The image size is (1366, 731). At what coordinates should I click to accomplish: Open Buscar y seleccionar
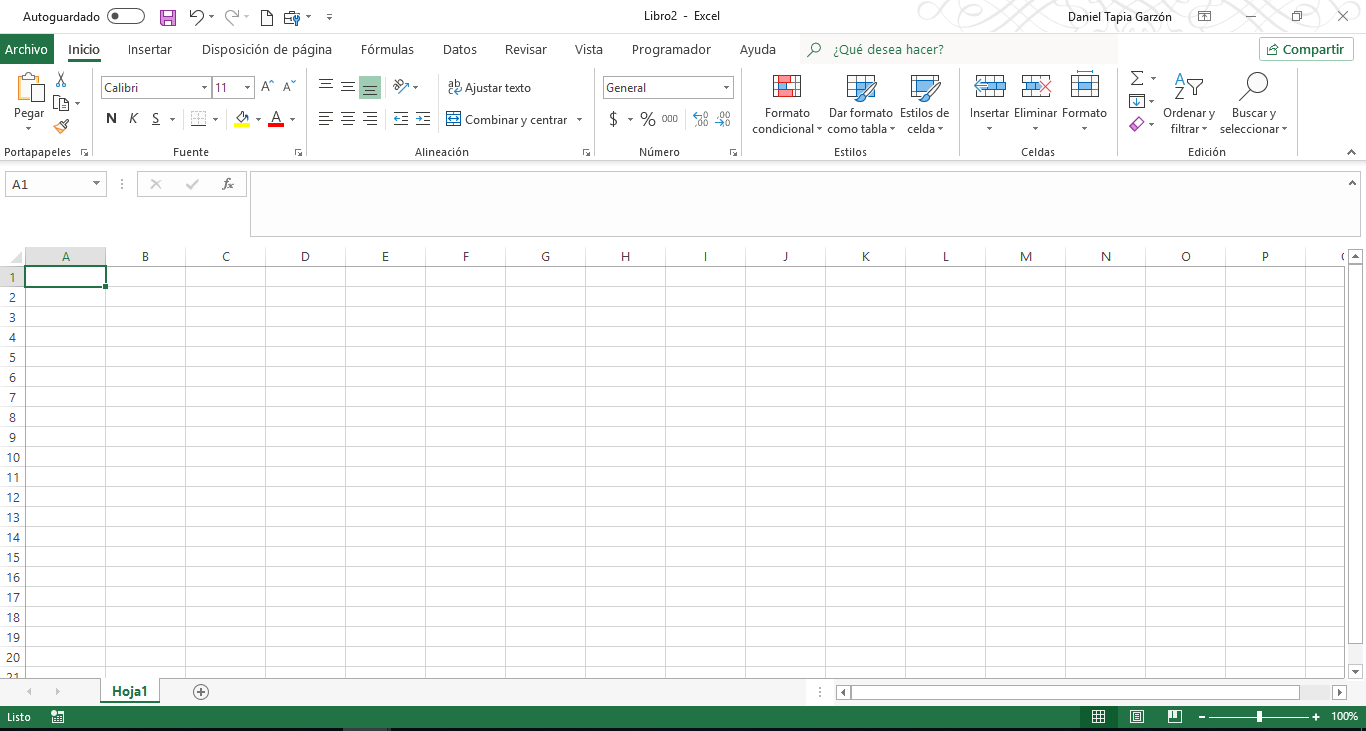pos(1253,105)
